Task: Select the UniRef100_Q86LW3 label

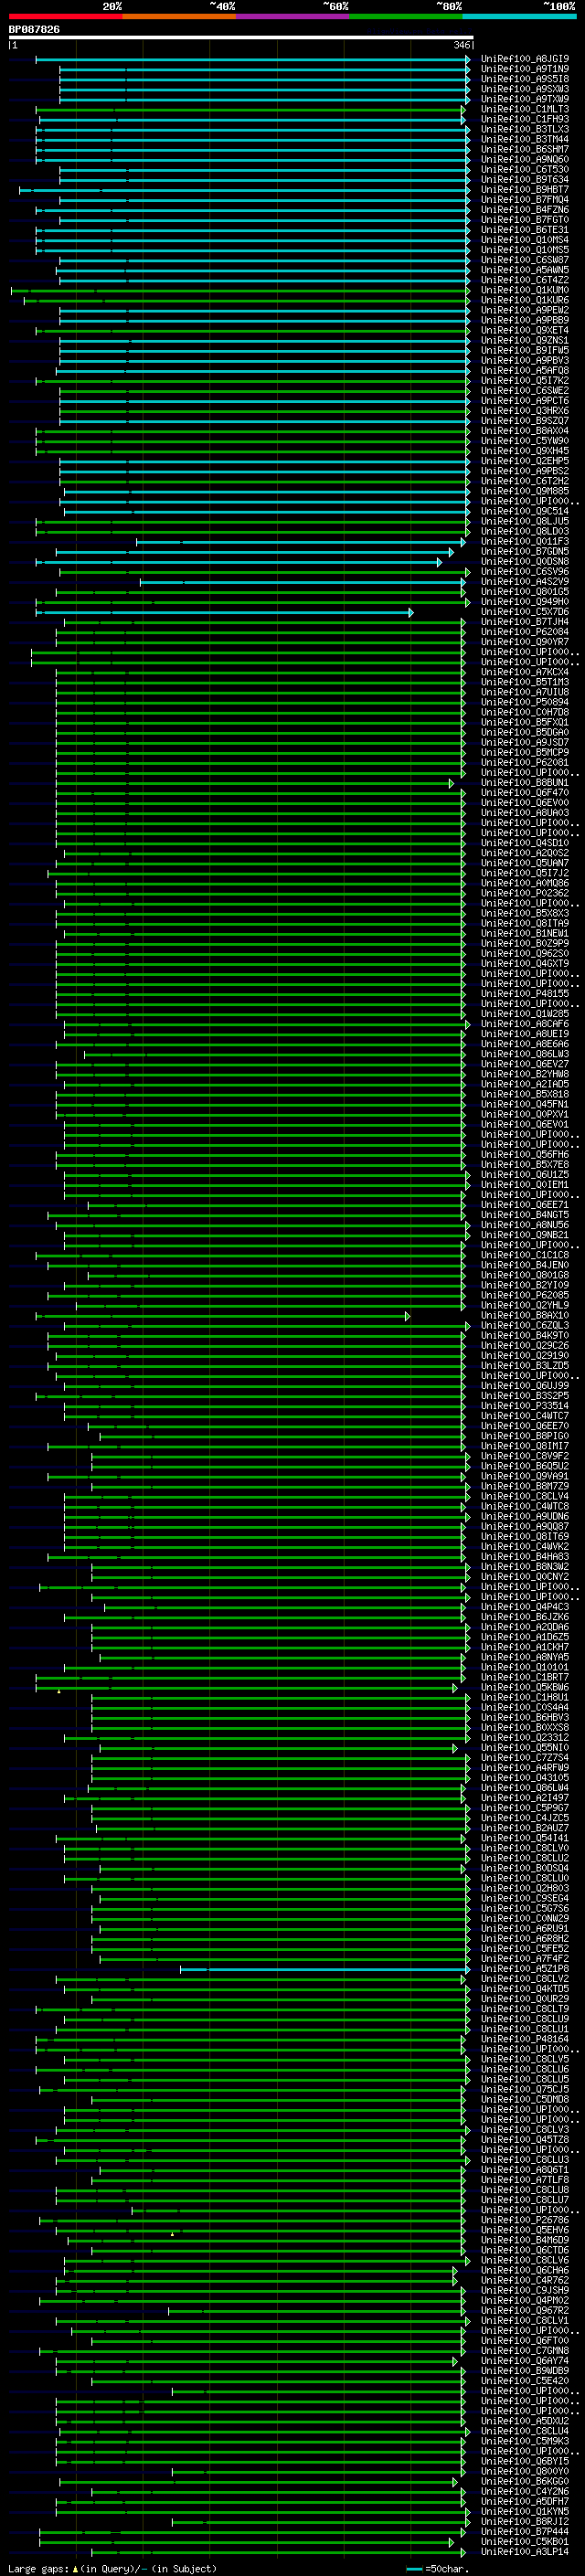Action: tap(525, 1054)
